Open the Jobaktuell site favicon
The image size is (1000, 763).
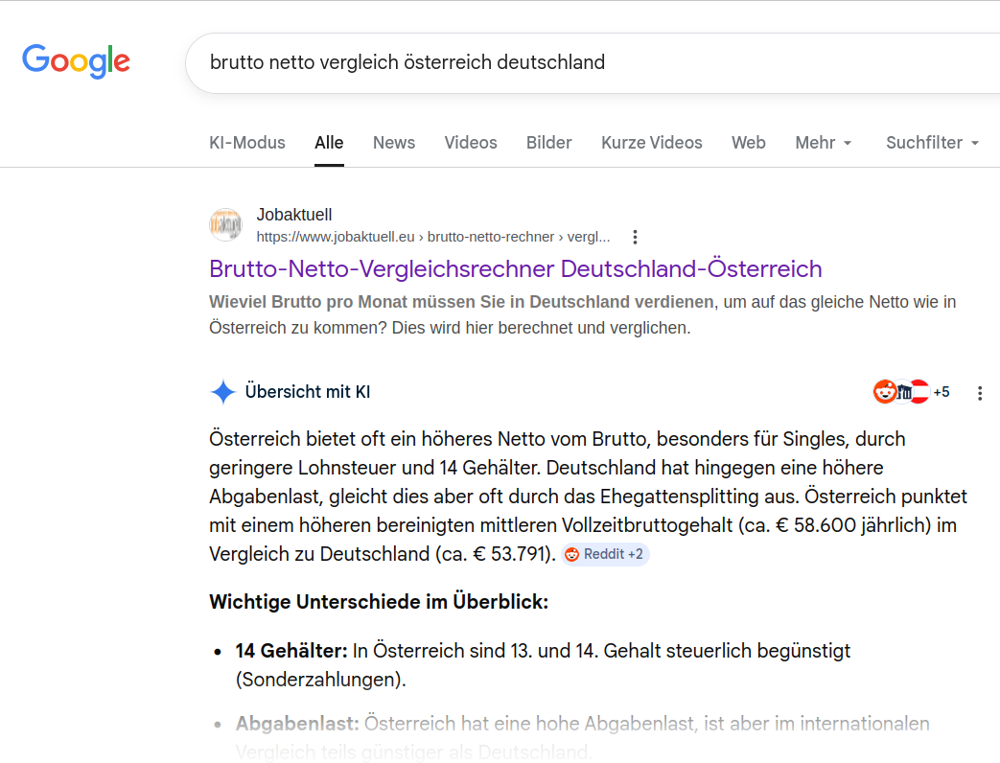pyautogui.click(x=226, y=225)
